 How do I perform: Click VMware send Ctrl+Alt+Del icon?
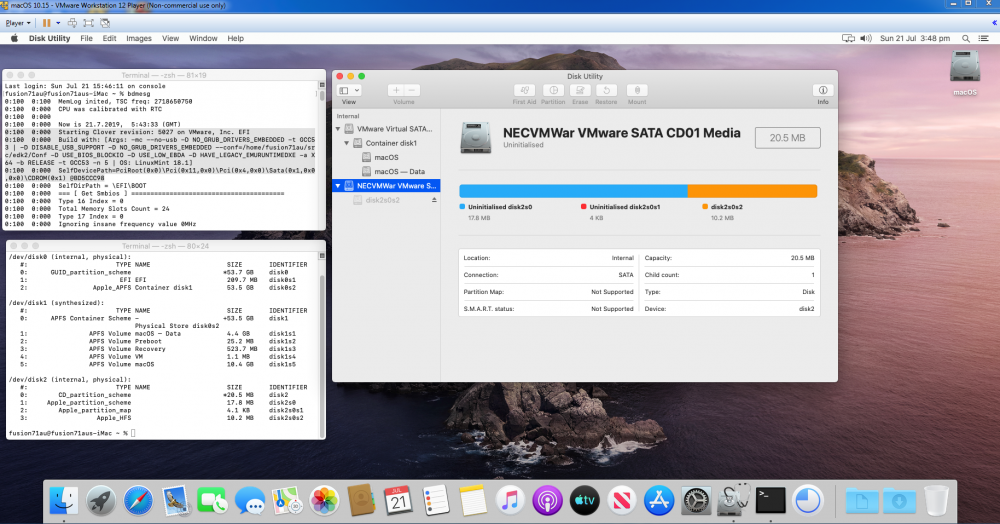[72, 23]
